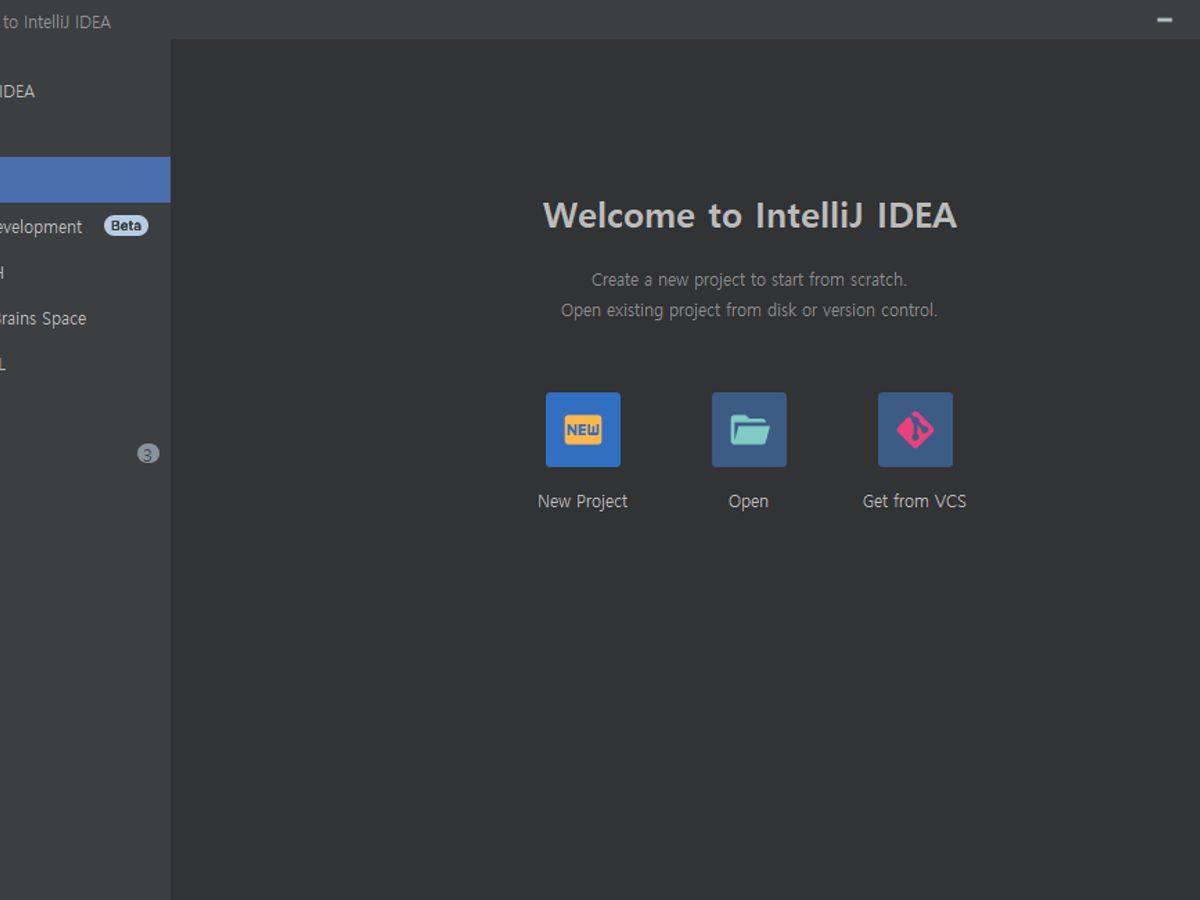Click the grey 3 notification badge

pyautogui.click(x=148, y=454)
